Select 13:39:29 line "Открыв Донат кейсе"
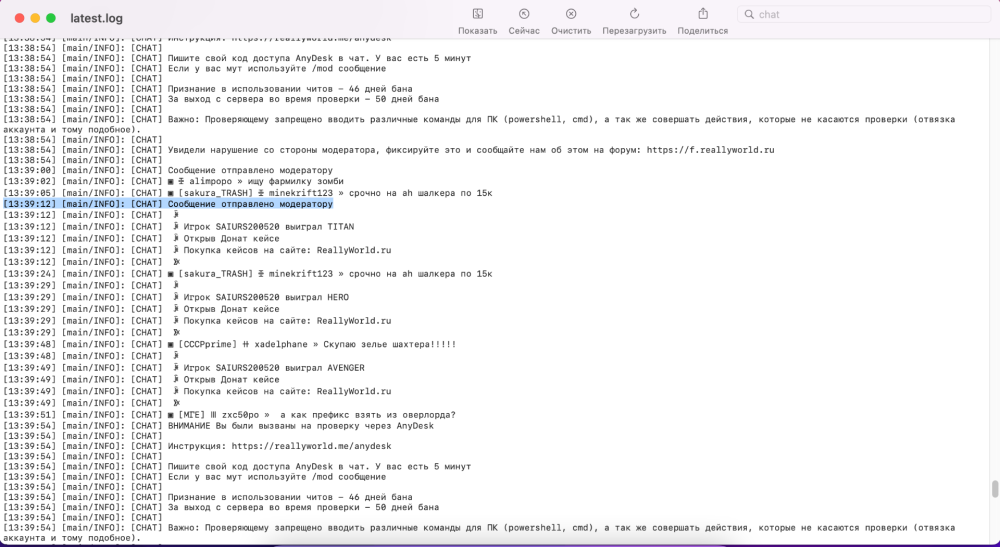This screenshot has height=547, width=1000. 142,309
